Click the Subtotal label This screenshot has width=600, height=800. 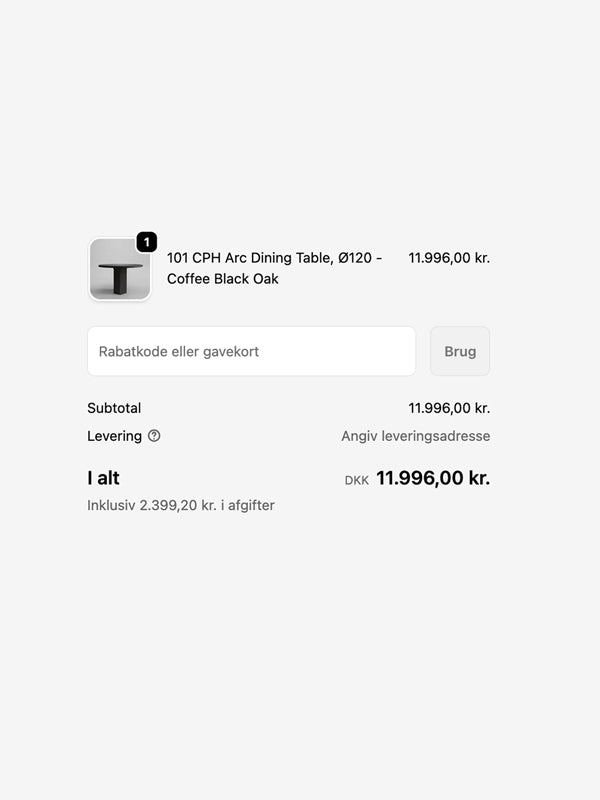(114, 408)
